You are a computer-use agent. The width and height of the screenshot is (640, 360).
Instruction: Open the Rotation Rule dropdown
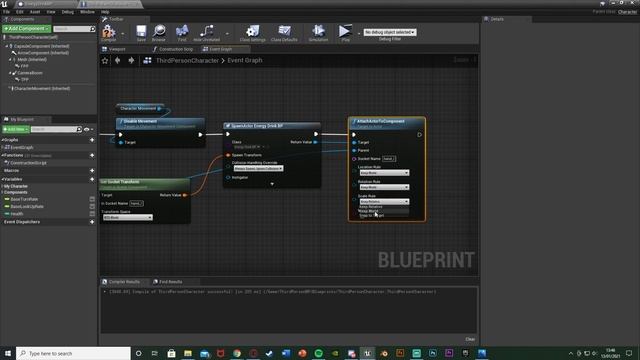(384, 187)
